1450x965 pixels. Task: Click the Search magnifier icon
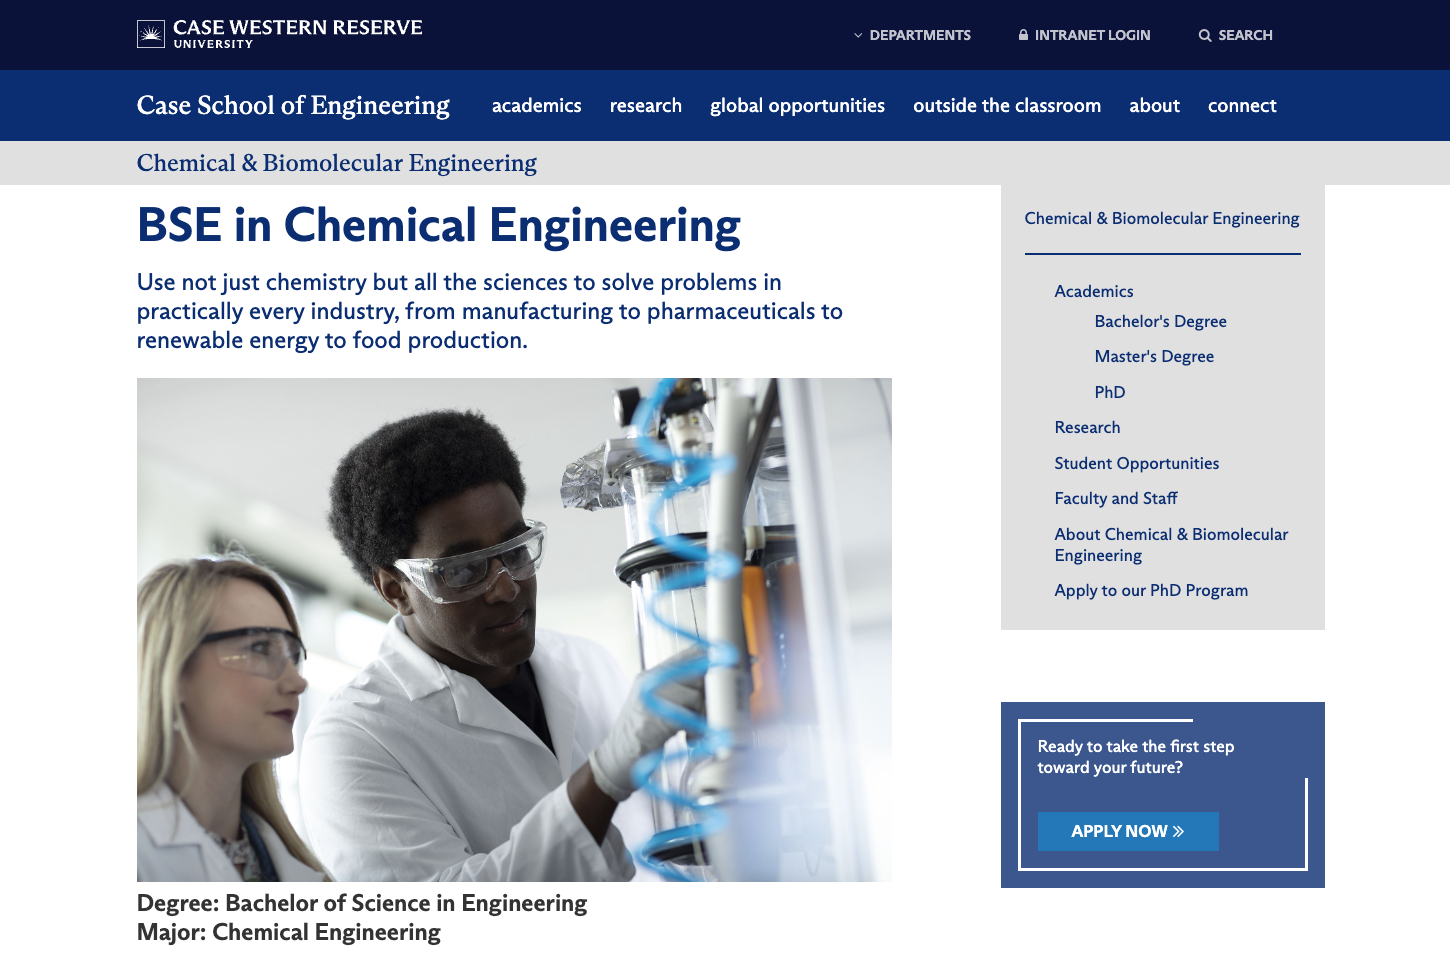coord(1205,35)
